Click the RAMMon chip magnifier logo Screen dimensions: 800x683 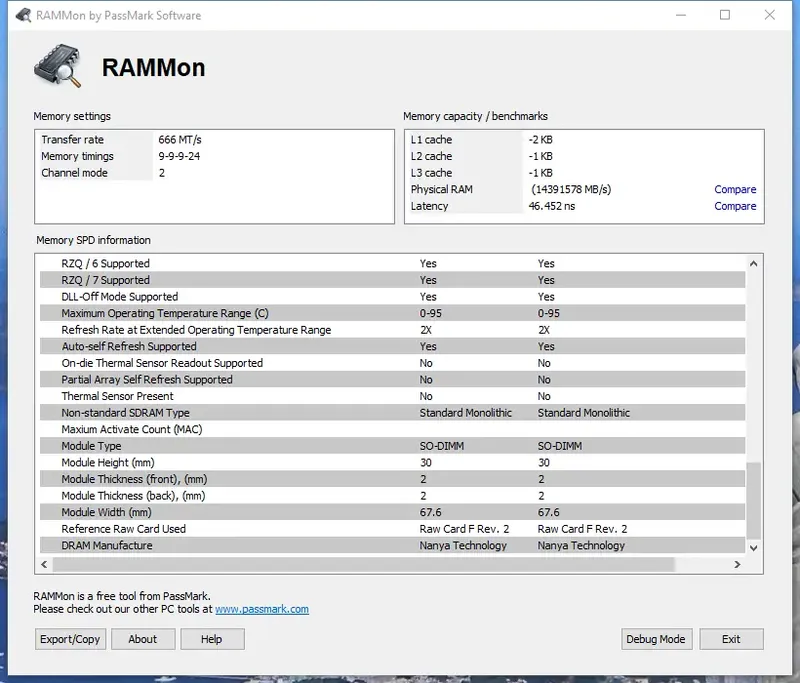click(x=58, y=66)
